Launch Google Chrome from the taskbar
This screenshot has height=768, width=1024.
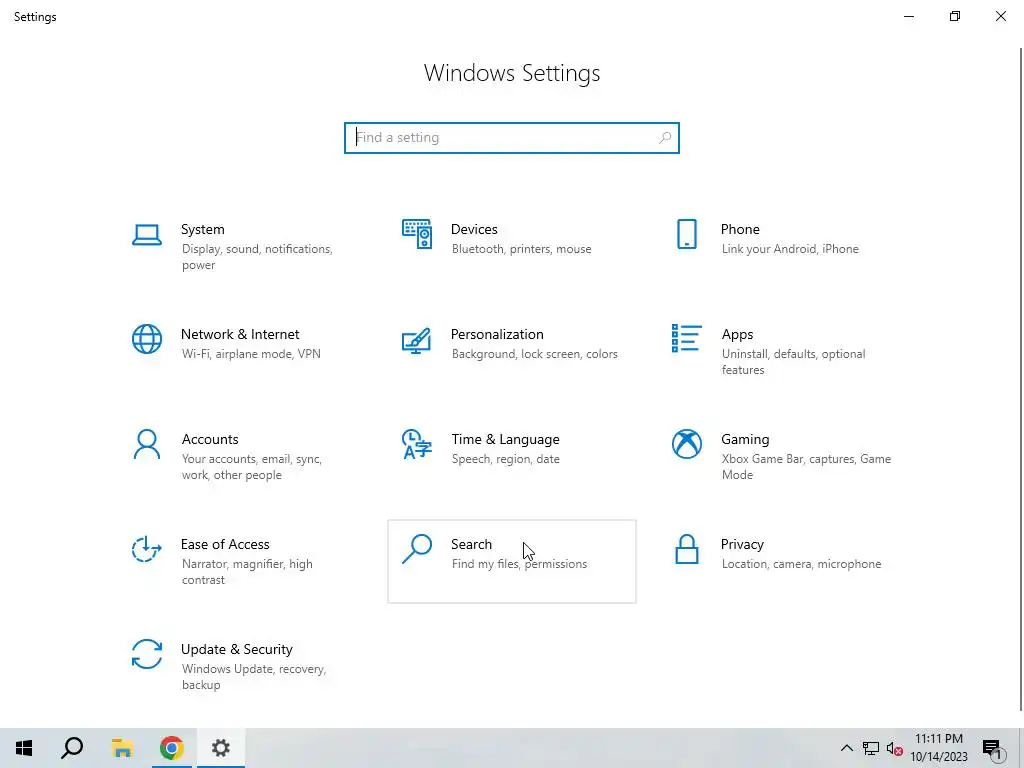171,748
